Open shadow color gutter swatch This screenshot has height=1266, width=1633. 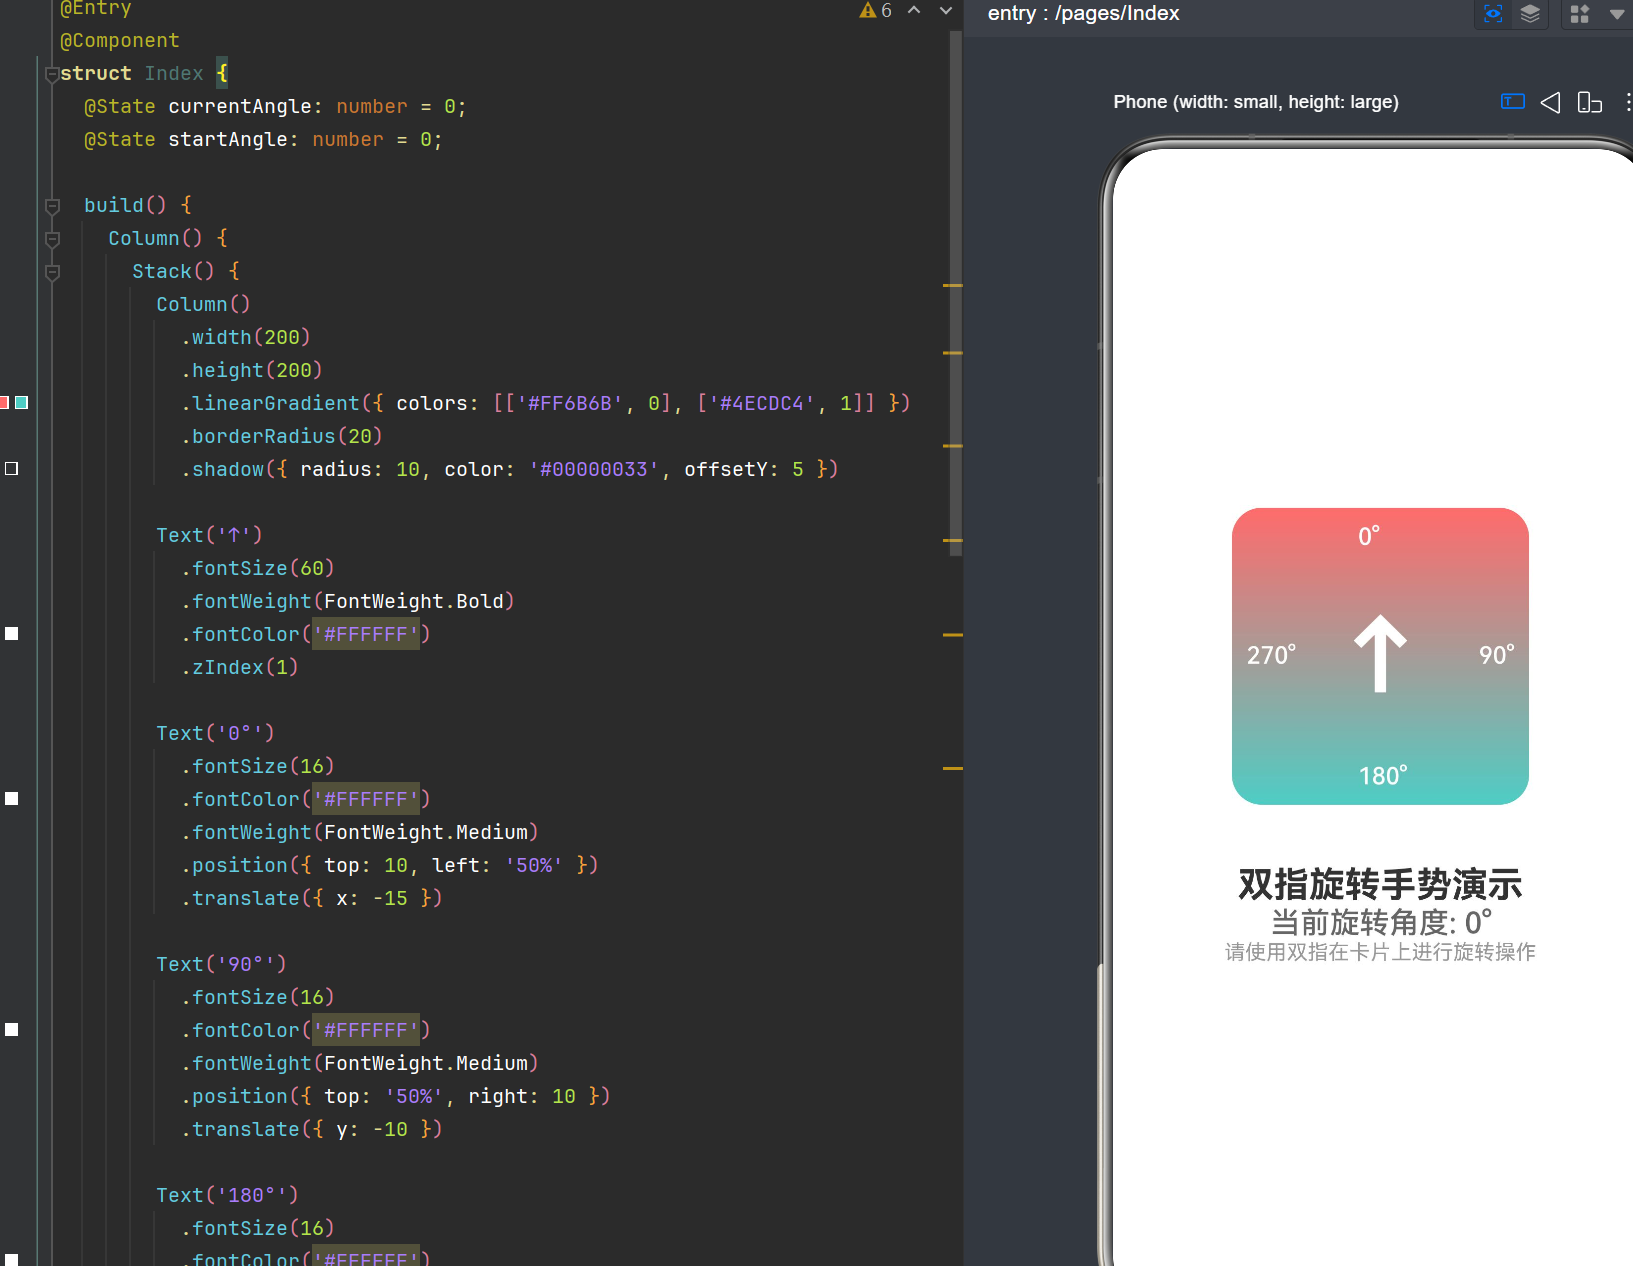coord(12,469)
